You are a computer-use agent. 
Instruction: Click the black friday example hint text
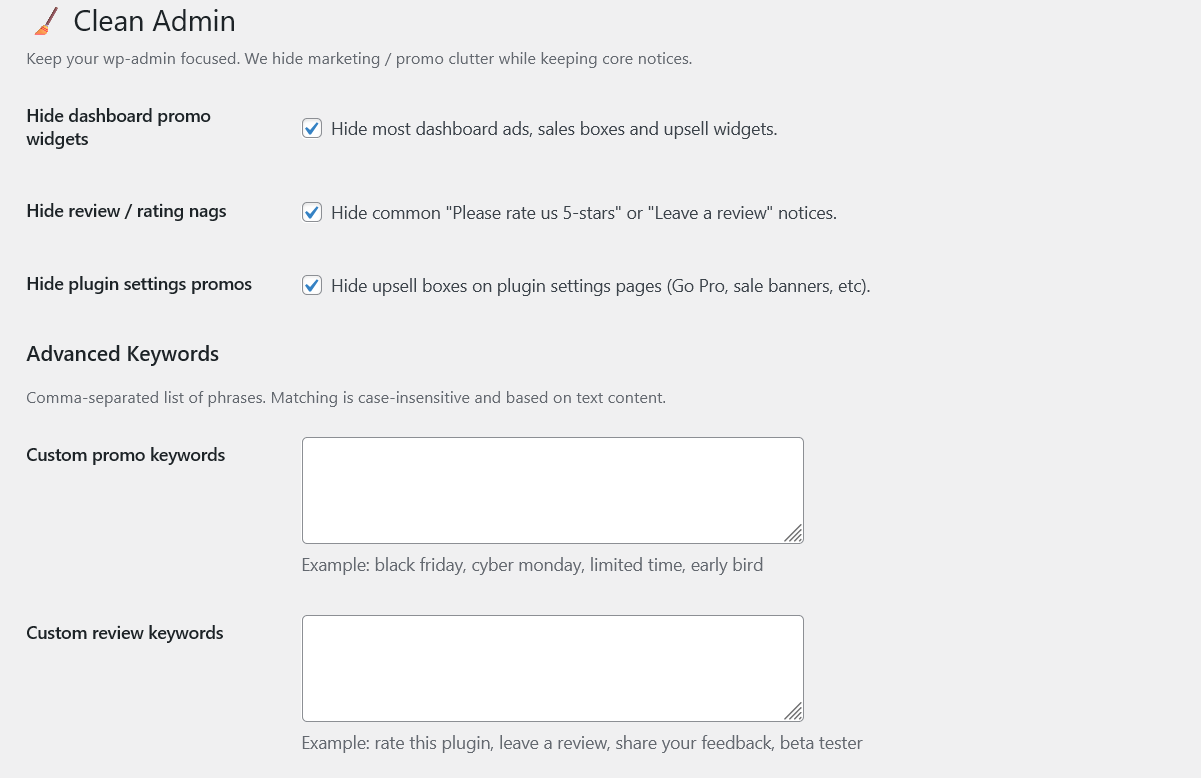click(532, 565)
